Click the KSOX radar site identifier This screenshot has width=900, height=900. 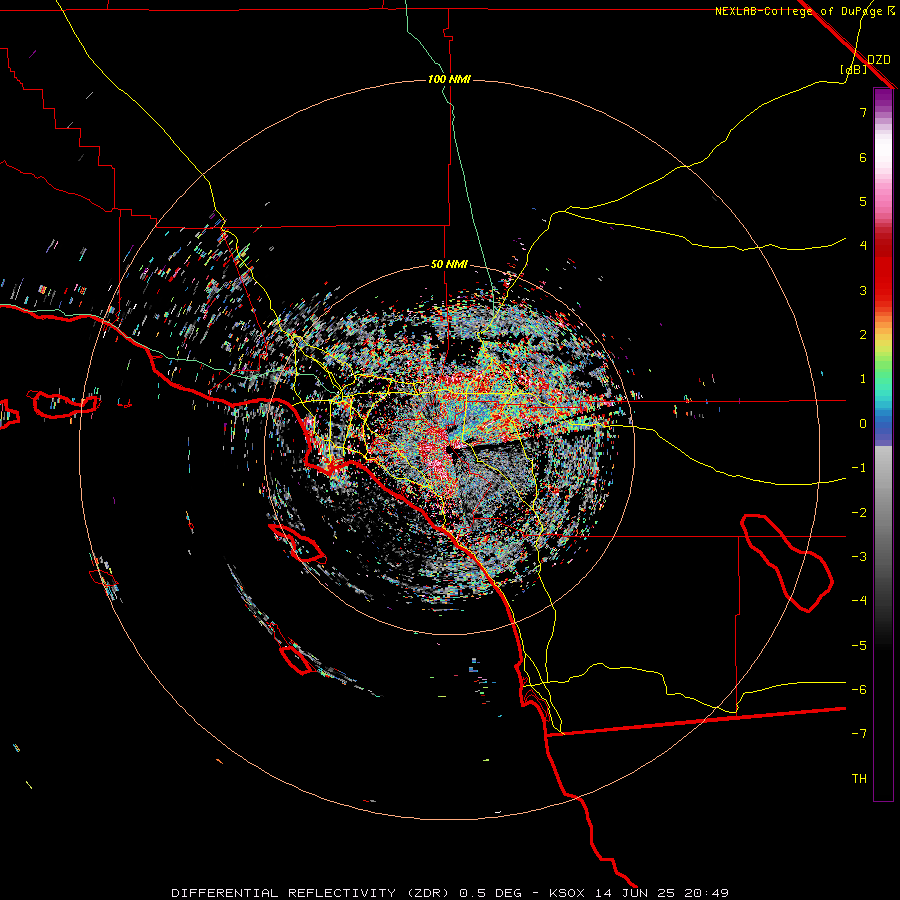pyautogui.click(x=567, y=893)
